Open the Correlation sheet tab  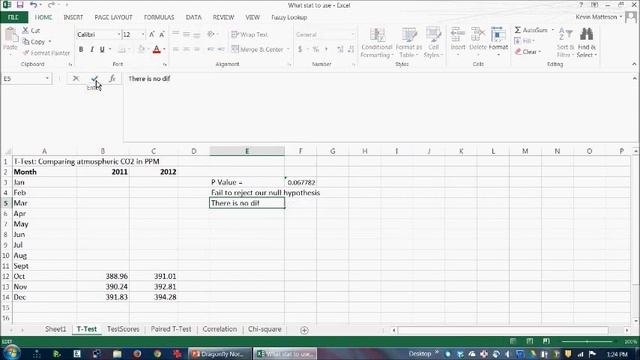(220, 329)
